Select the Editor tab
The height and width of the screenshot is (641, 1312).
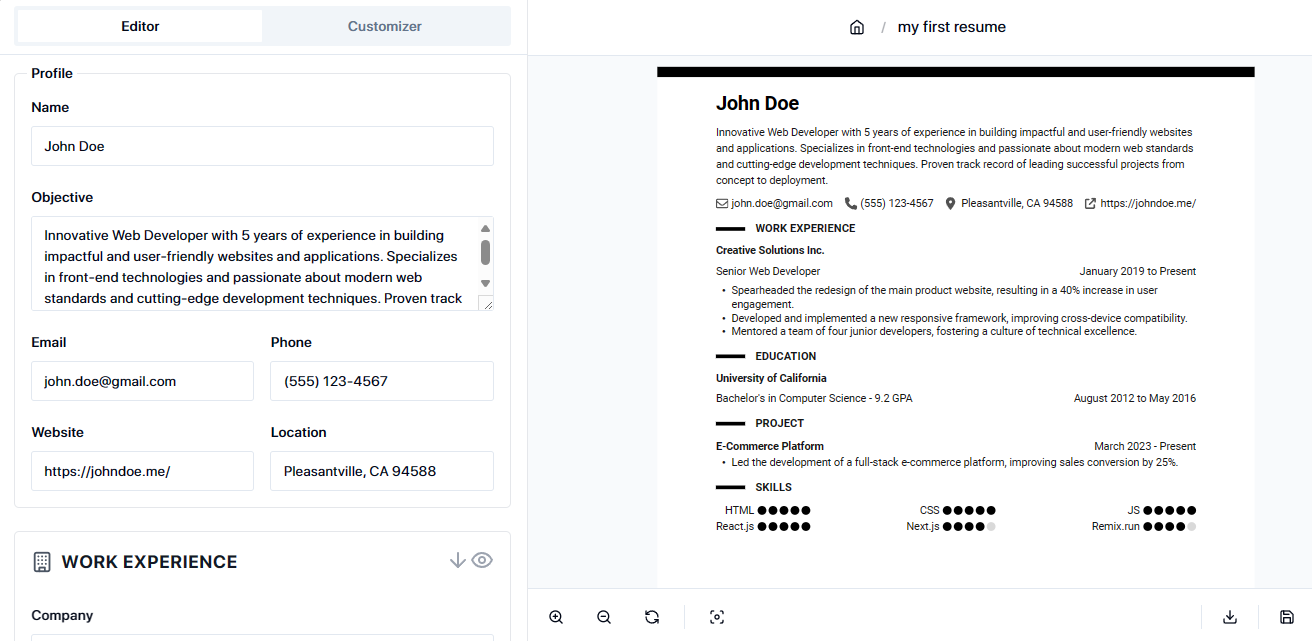click(x=139, y=26)
